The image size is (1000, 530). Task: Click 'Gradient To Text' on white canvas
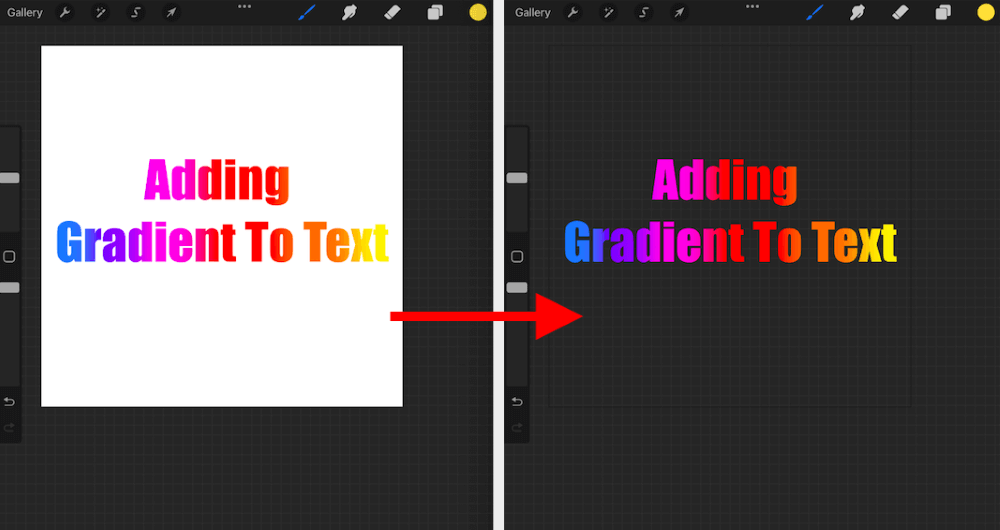[x=223, y=242]
